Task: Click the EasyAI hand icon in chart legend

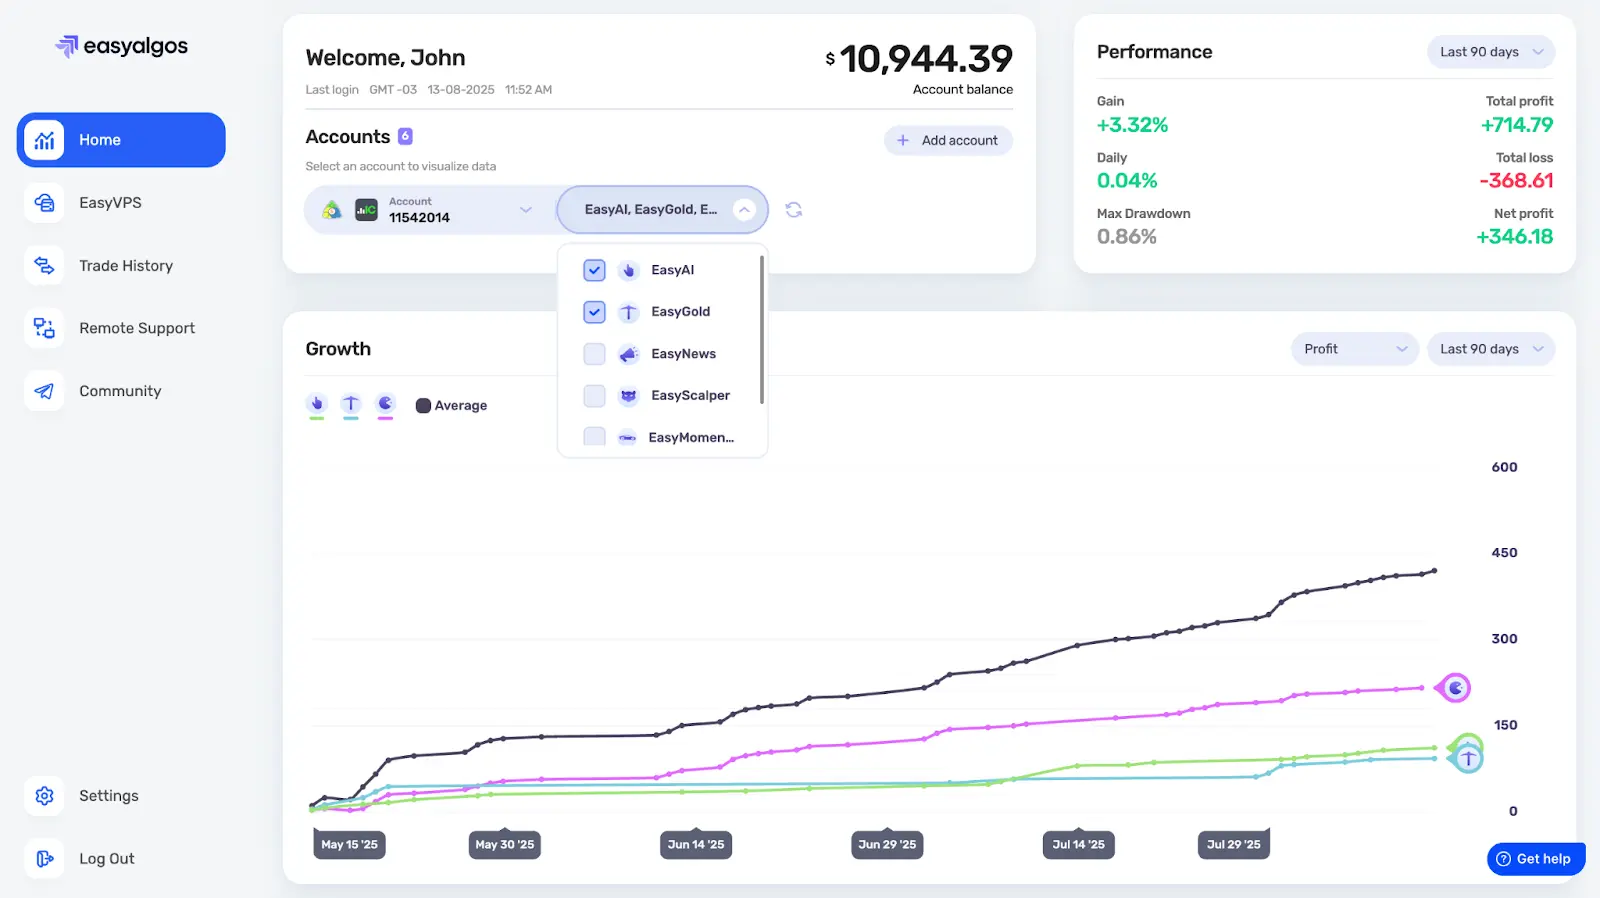Action: [x=317, y=404]
